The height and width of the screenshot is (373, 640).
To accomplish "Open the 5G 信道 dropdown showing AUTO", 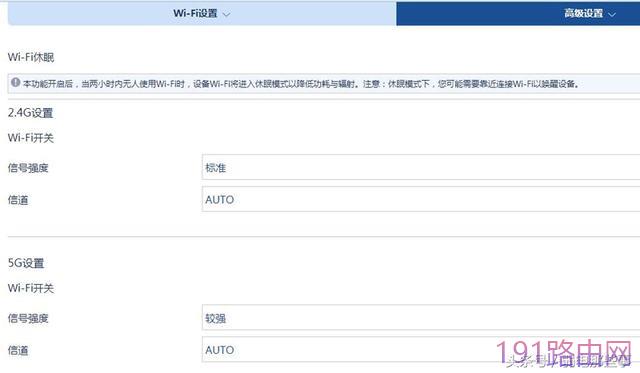I will (421, 350).
